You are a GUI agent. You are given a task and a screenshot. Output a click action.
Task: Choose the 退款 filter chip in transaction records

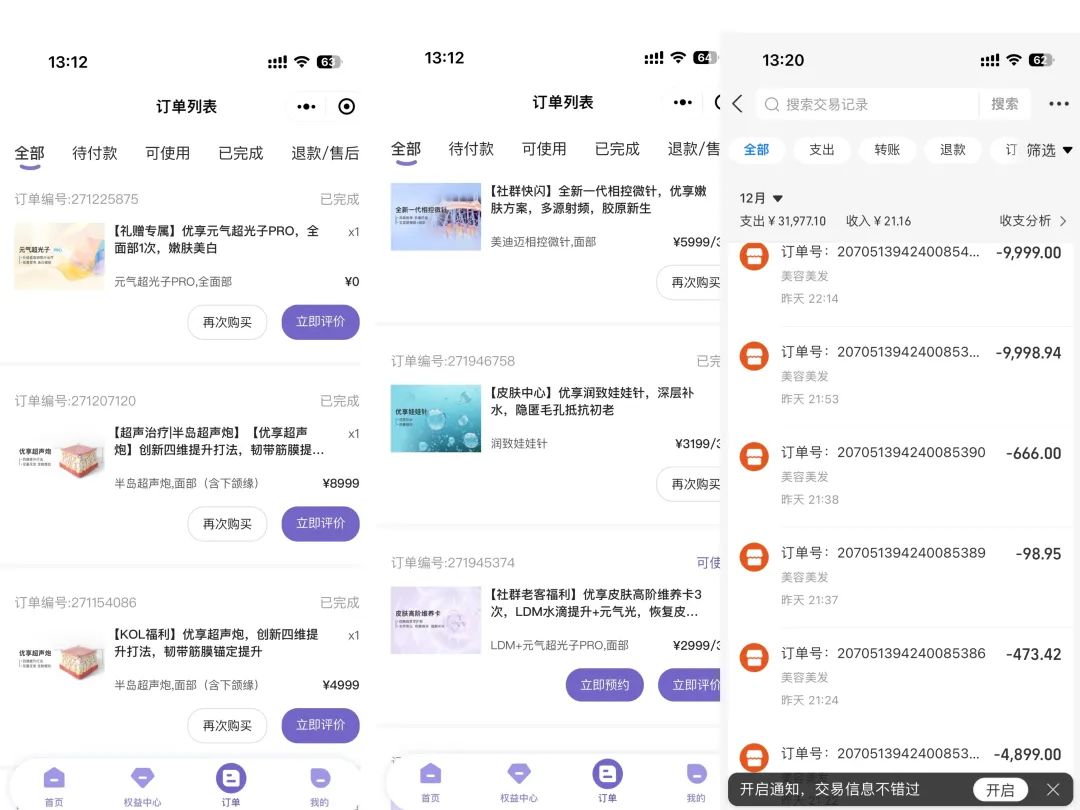(953, 149)
